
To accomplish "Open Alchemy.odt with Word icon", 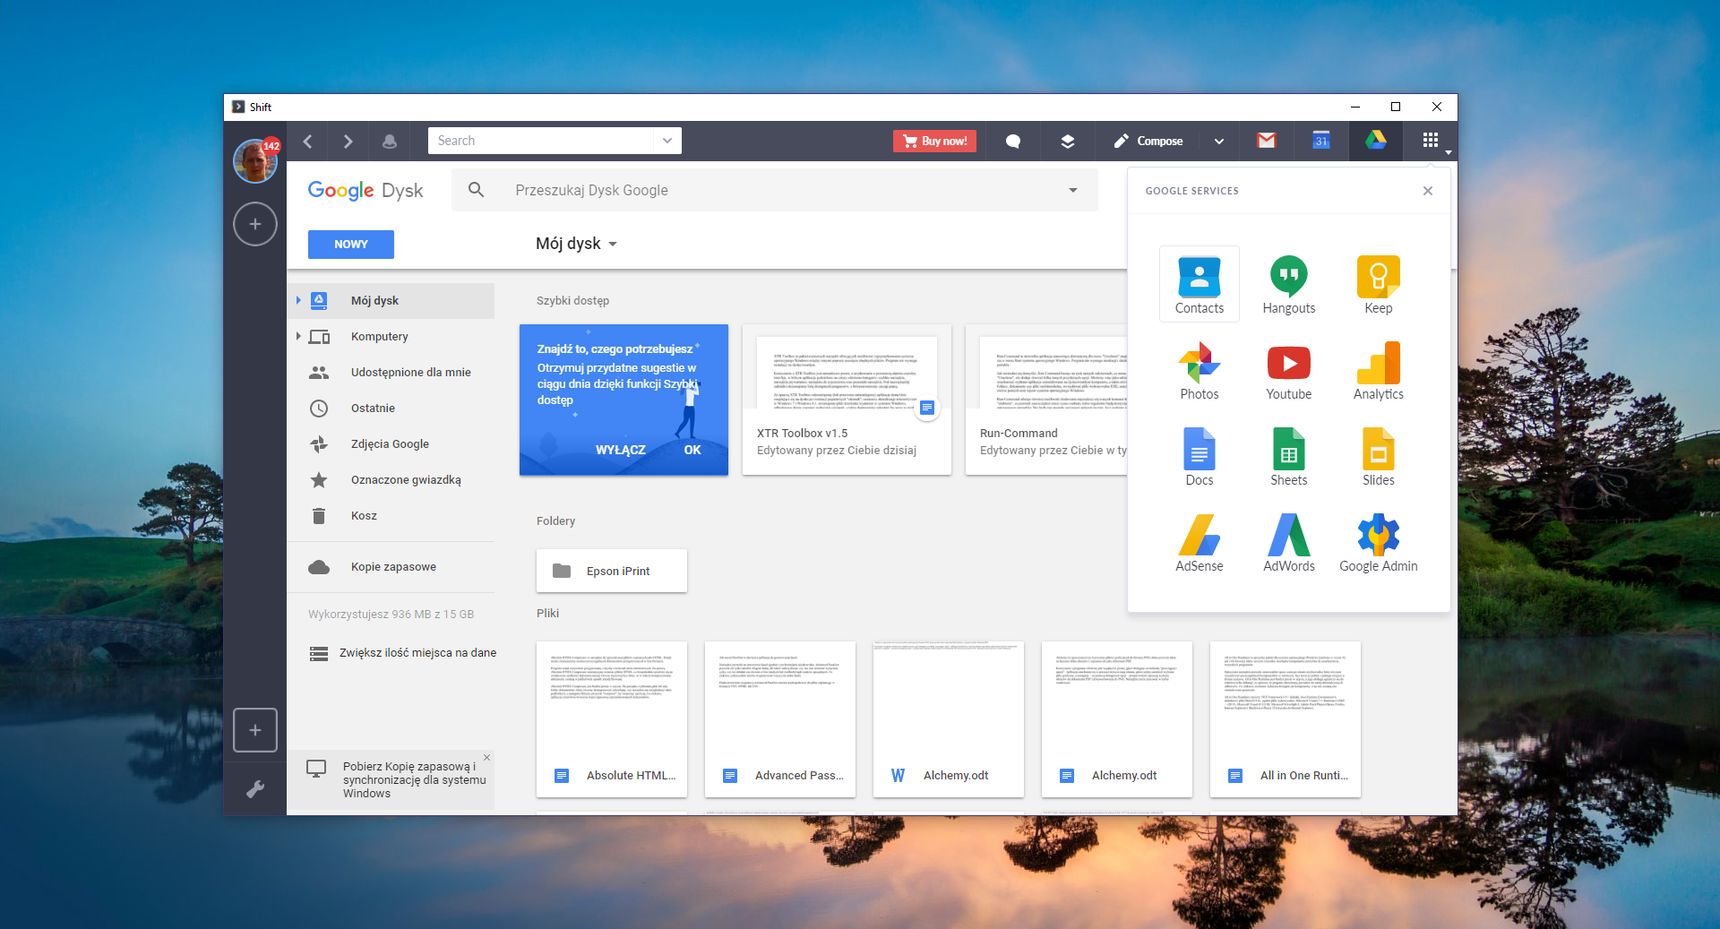I will pos(948,719).
